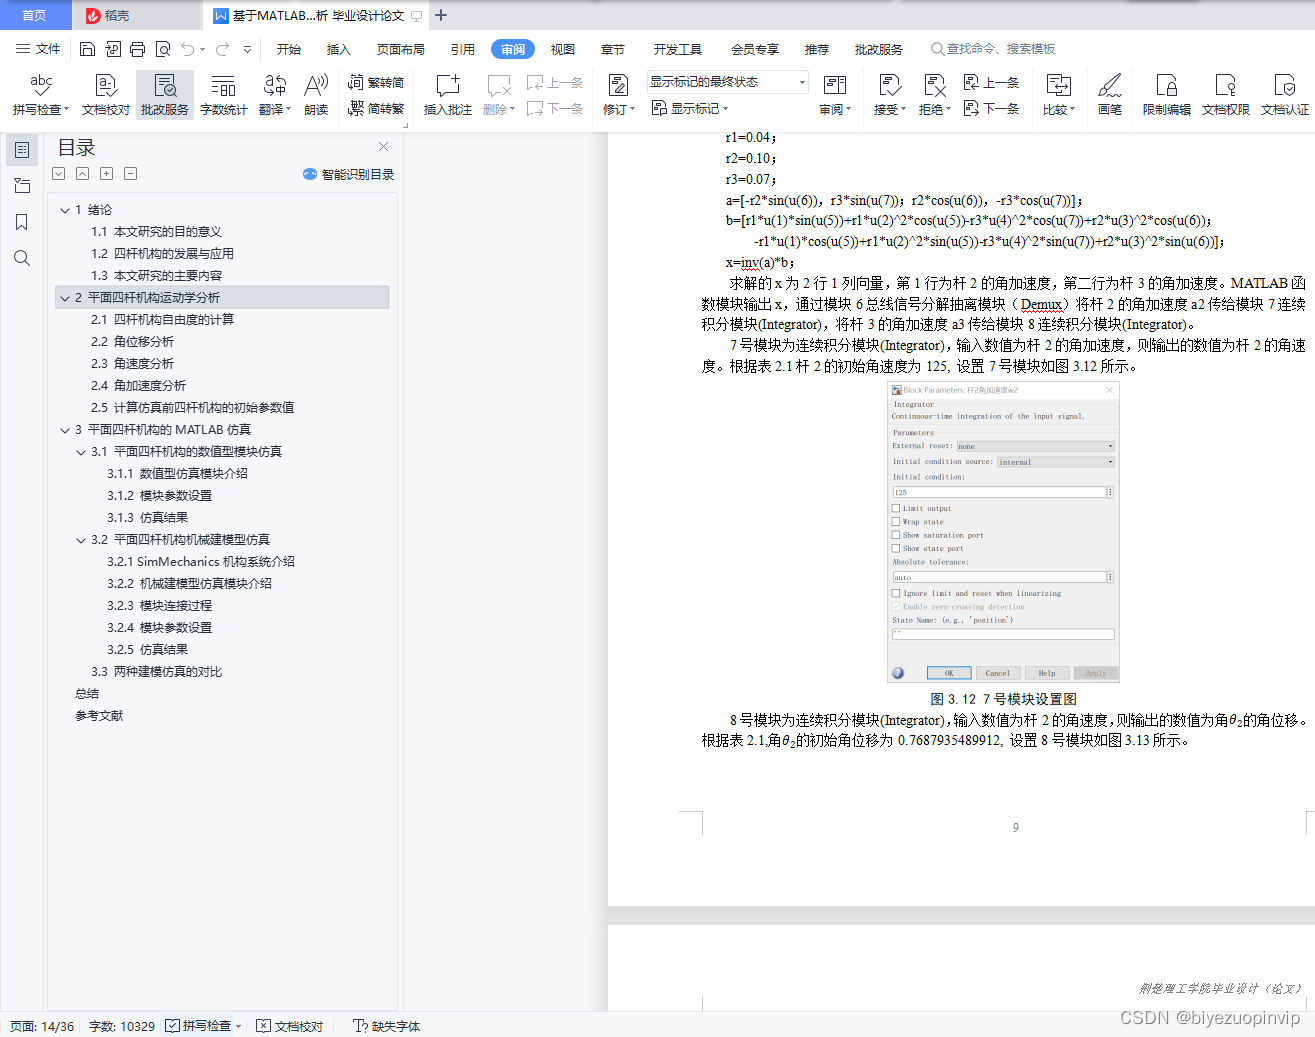Switch to the 视图 ribbon tab

(563, 49)
